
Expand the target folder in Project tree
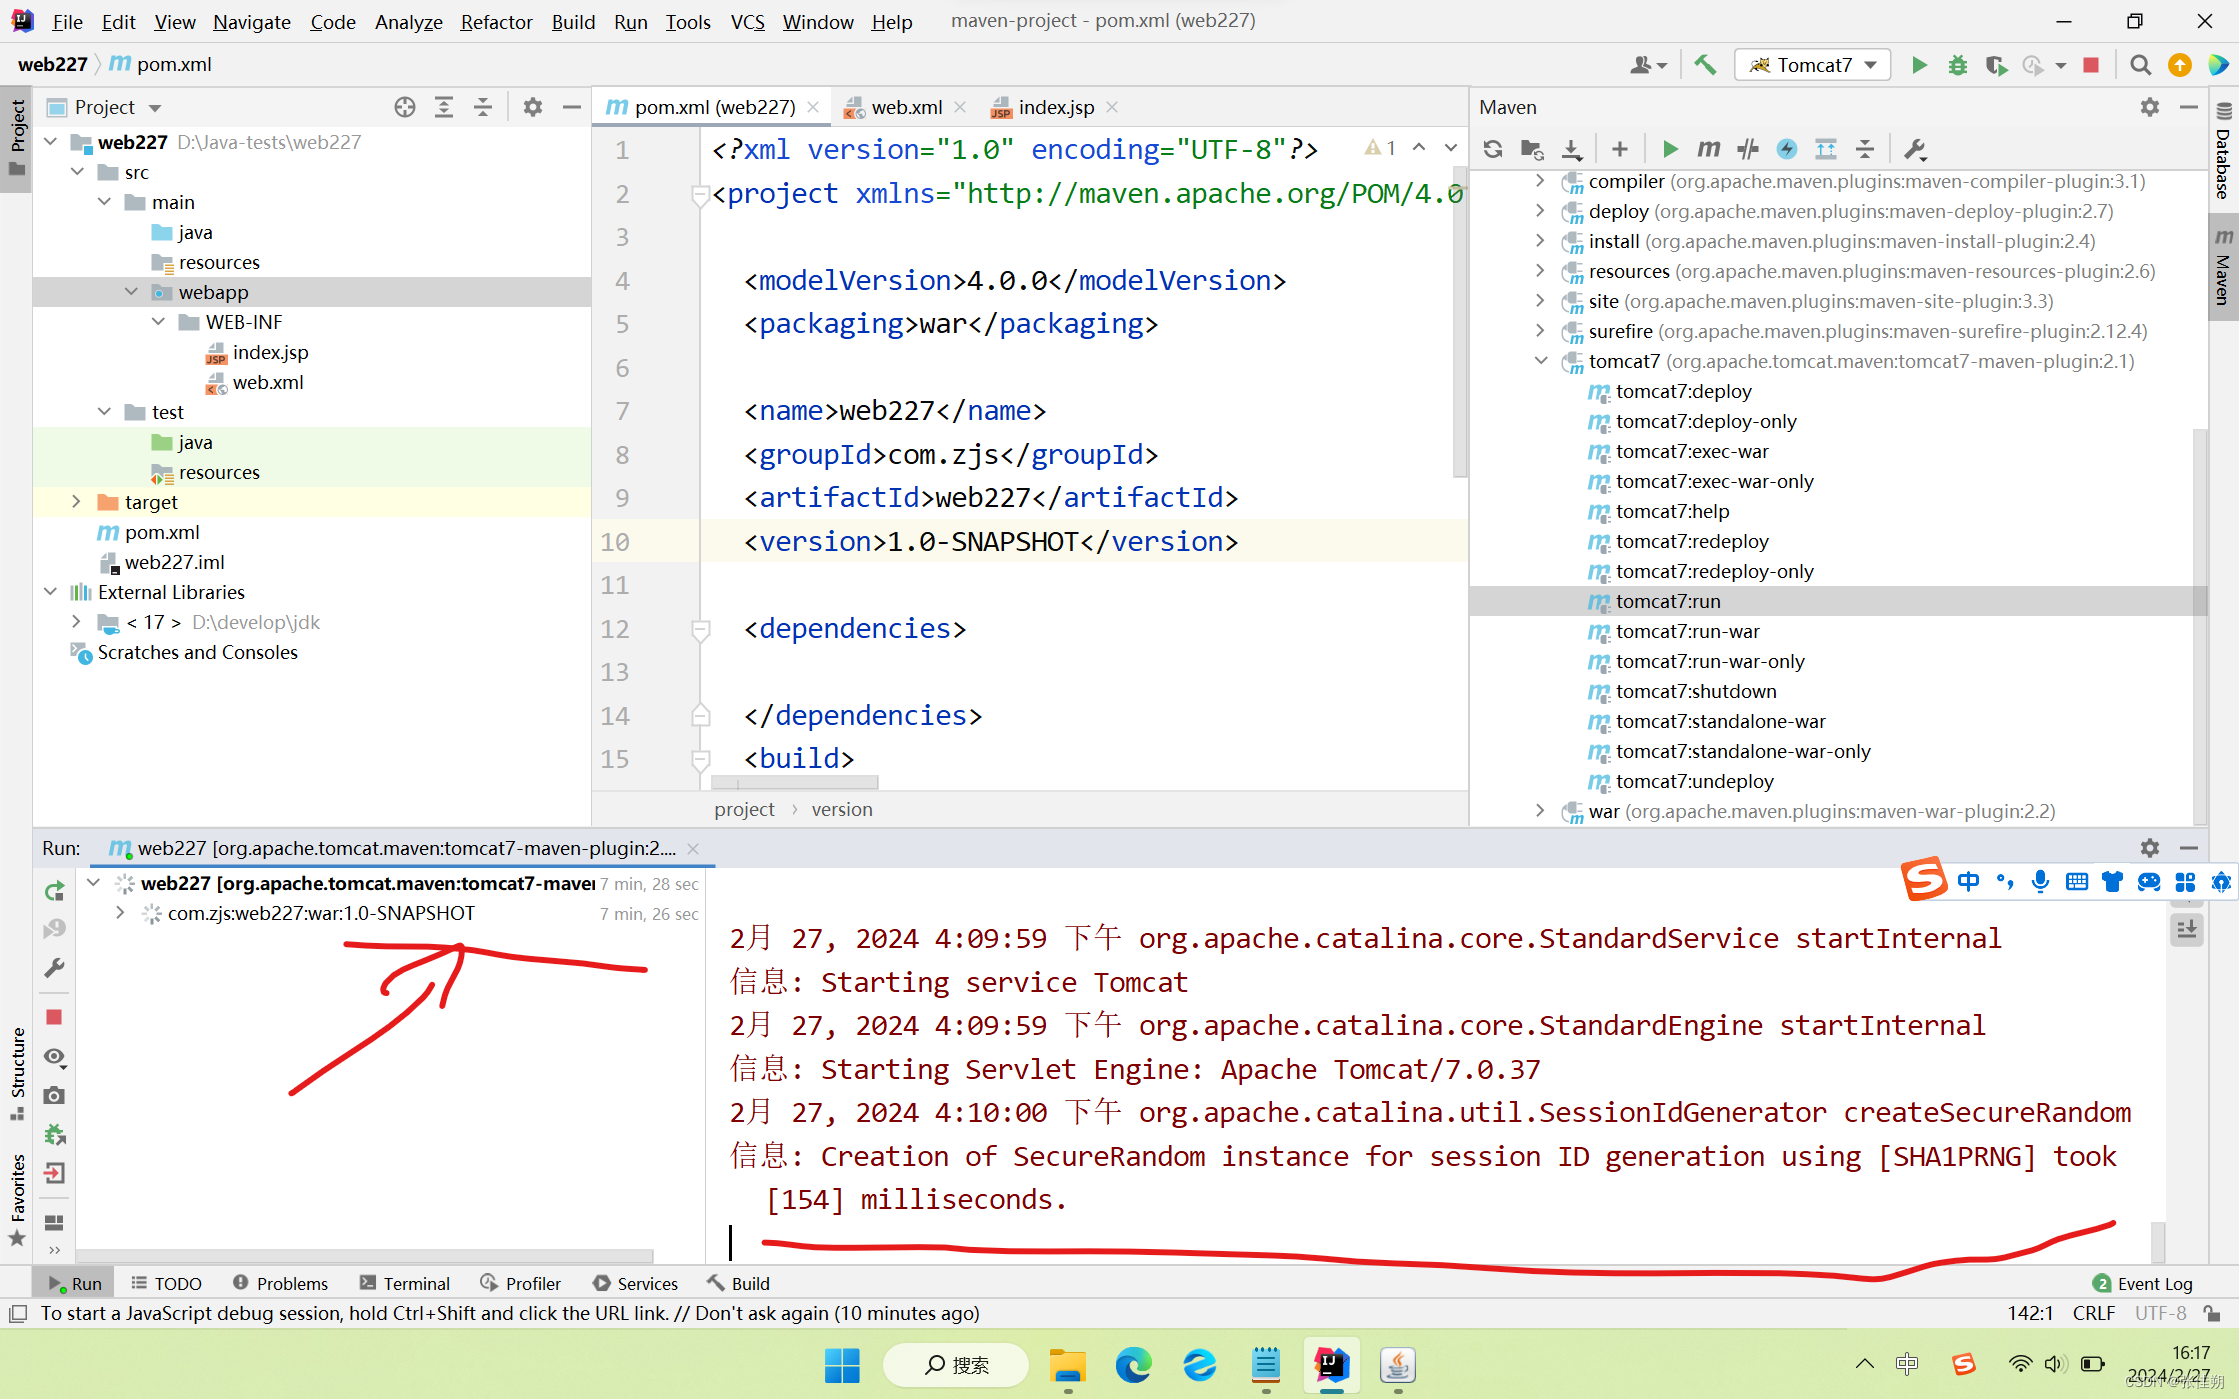[x=77, y=501]
